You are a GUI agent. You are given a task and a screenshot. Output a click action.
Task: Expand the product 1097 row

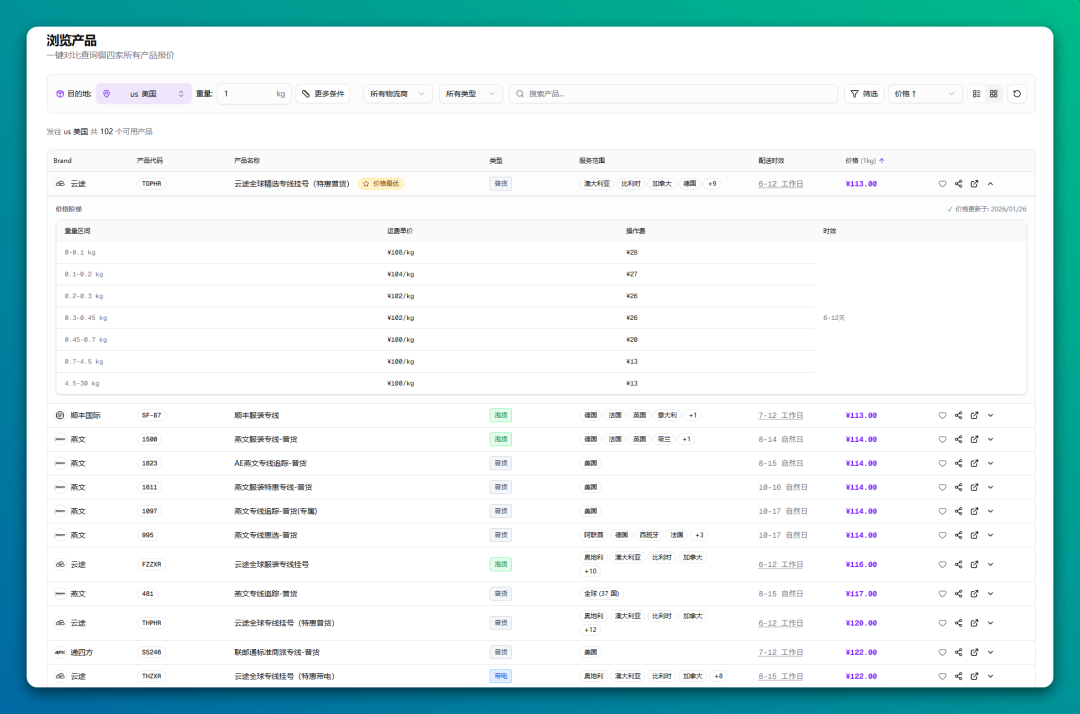(x=990, y=512)
